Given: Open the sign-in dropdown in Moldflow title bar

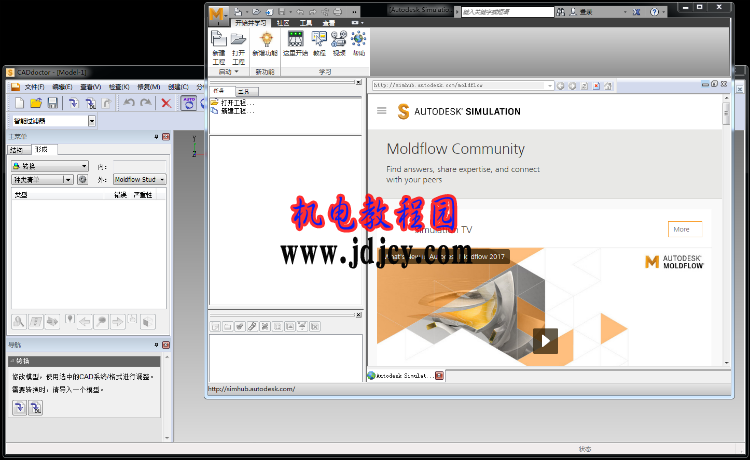Looking at the screenshot, I should click(625, 11).
